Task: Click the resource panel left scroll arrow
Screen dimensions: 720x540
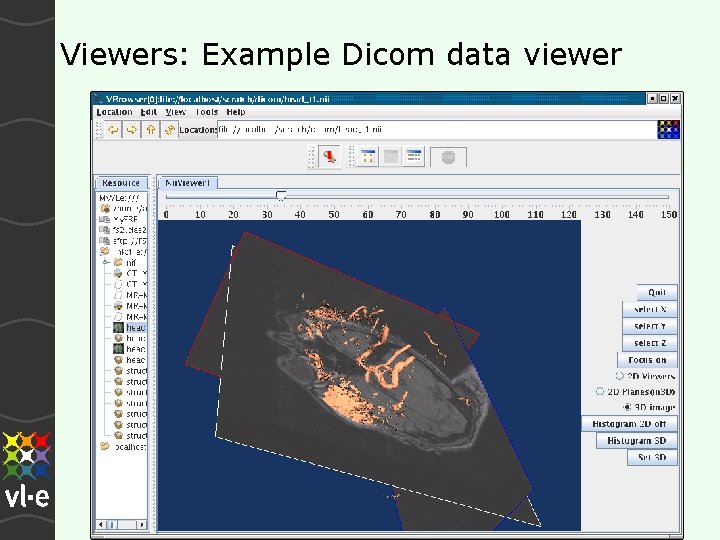Action: 101,524
